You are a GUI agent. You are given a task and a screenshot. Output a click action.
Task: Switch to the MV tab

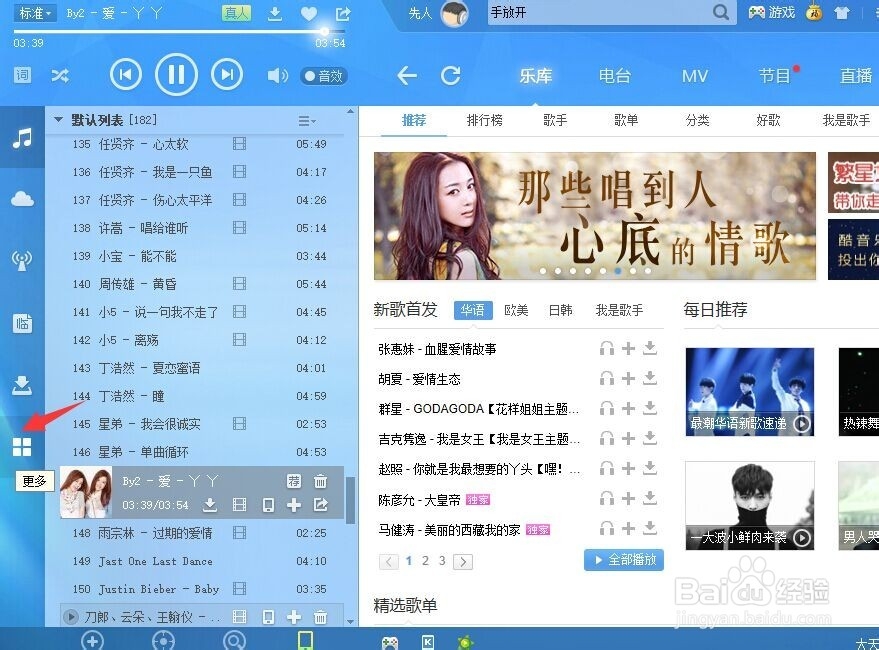695,76
